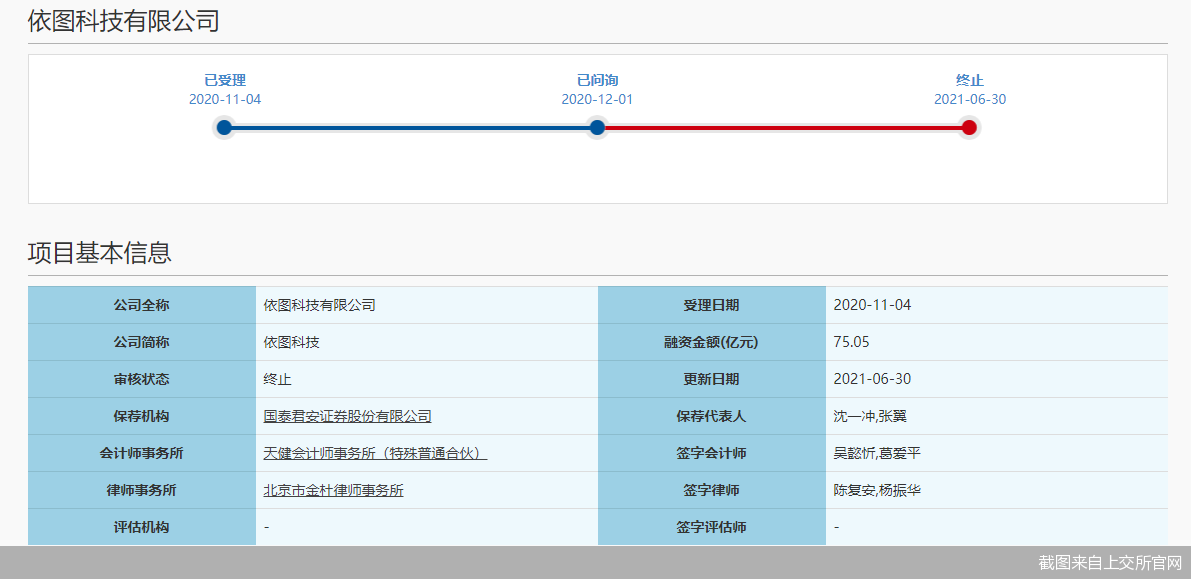Open the 国泰君安证券股份有限公司 link
This screenshot has height=579, width=1191.
[348, 416]
